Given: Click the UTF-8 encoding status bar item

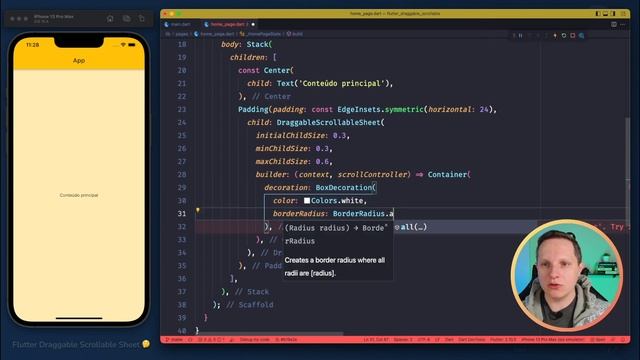Looking at the screenshot, I should [x=424, y=340].
